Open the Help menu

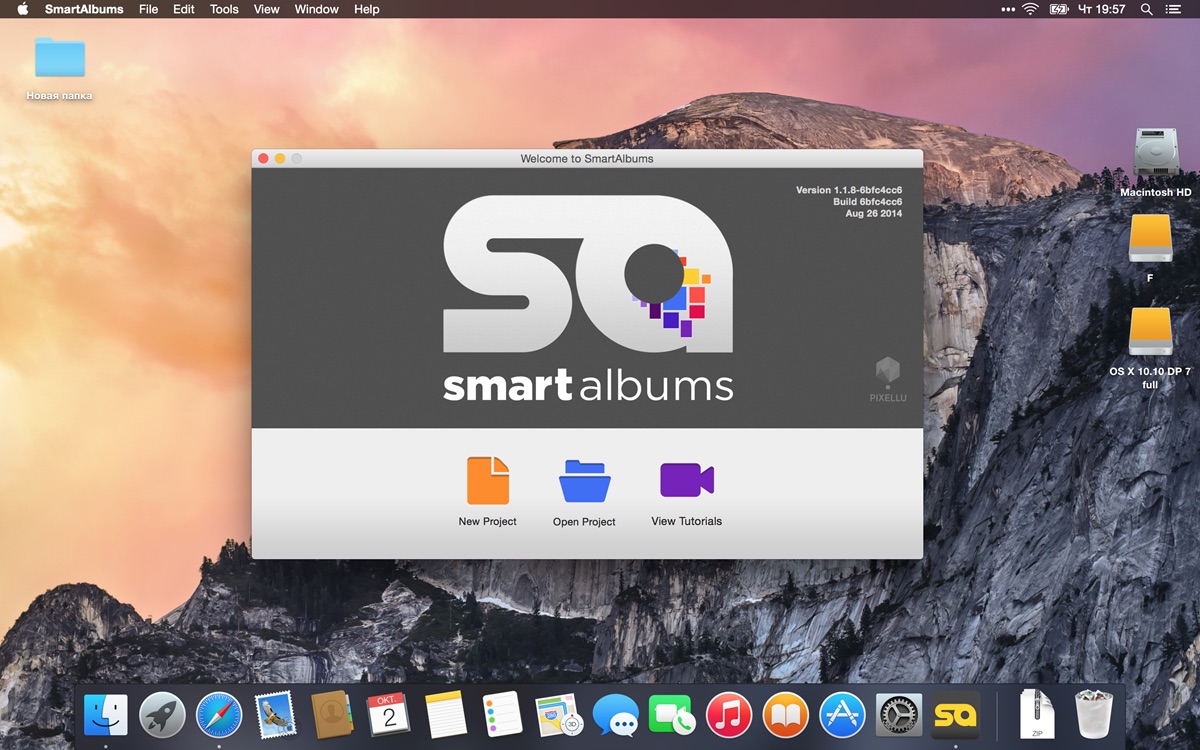(x=367, y=9)
